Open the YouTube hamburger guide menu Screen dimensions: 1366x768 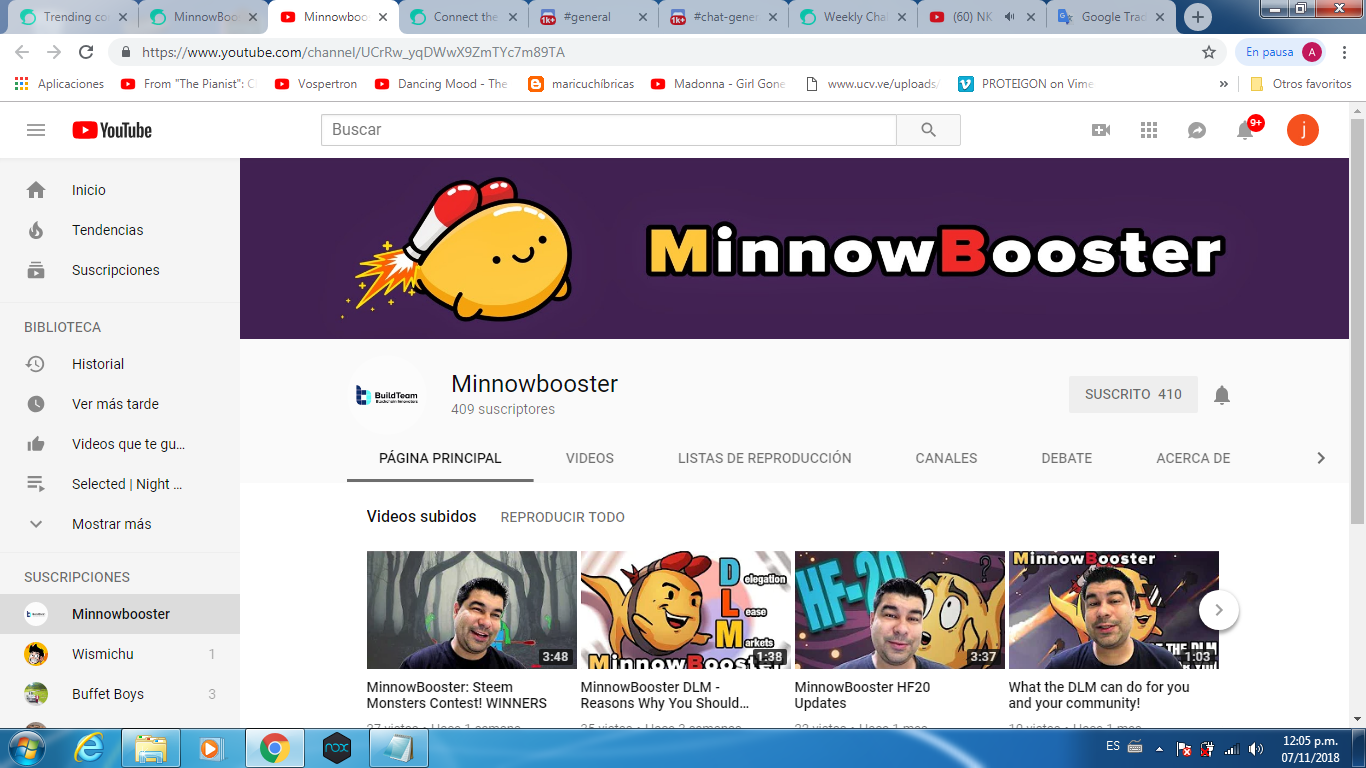pyautogui.click(x=36, y=130)
